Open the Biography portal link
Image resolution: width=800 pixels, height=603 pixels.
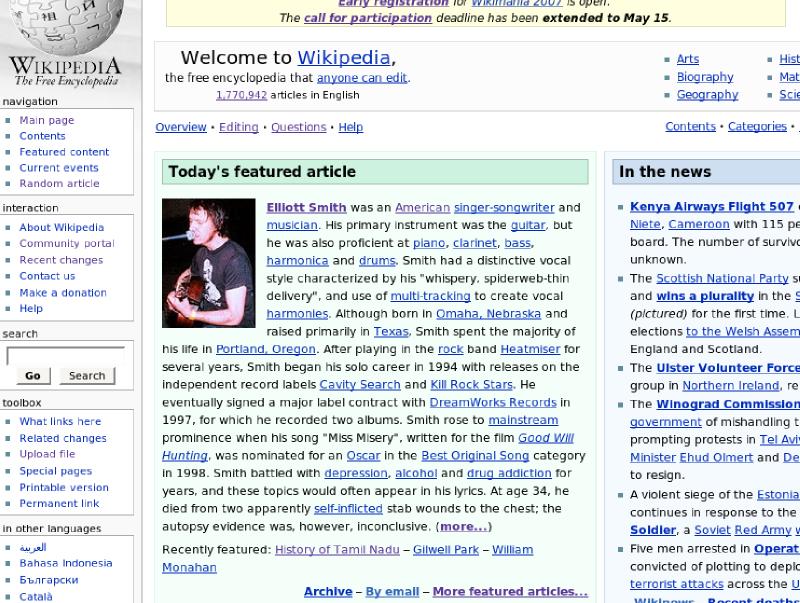point(705,77)
